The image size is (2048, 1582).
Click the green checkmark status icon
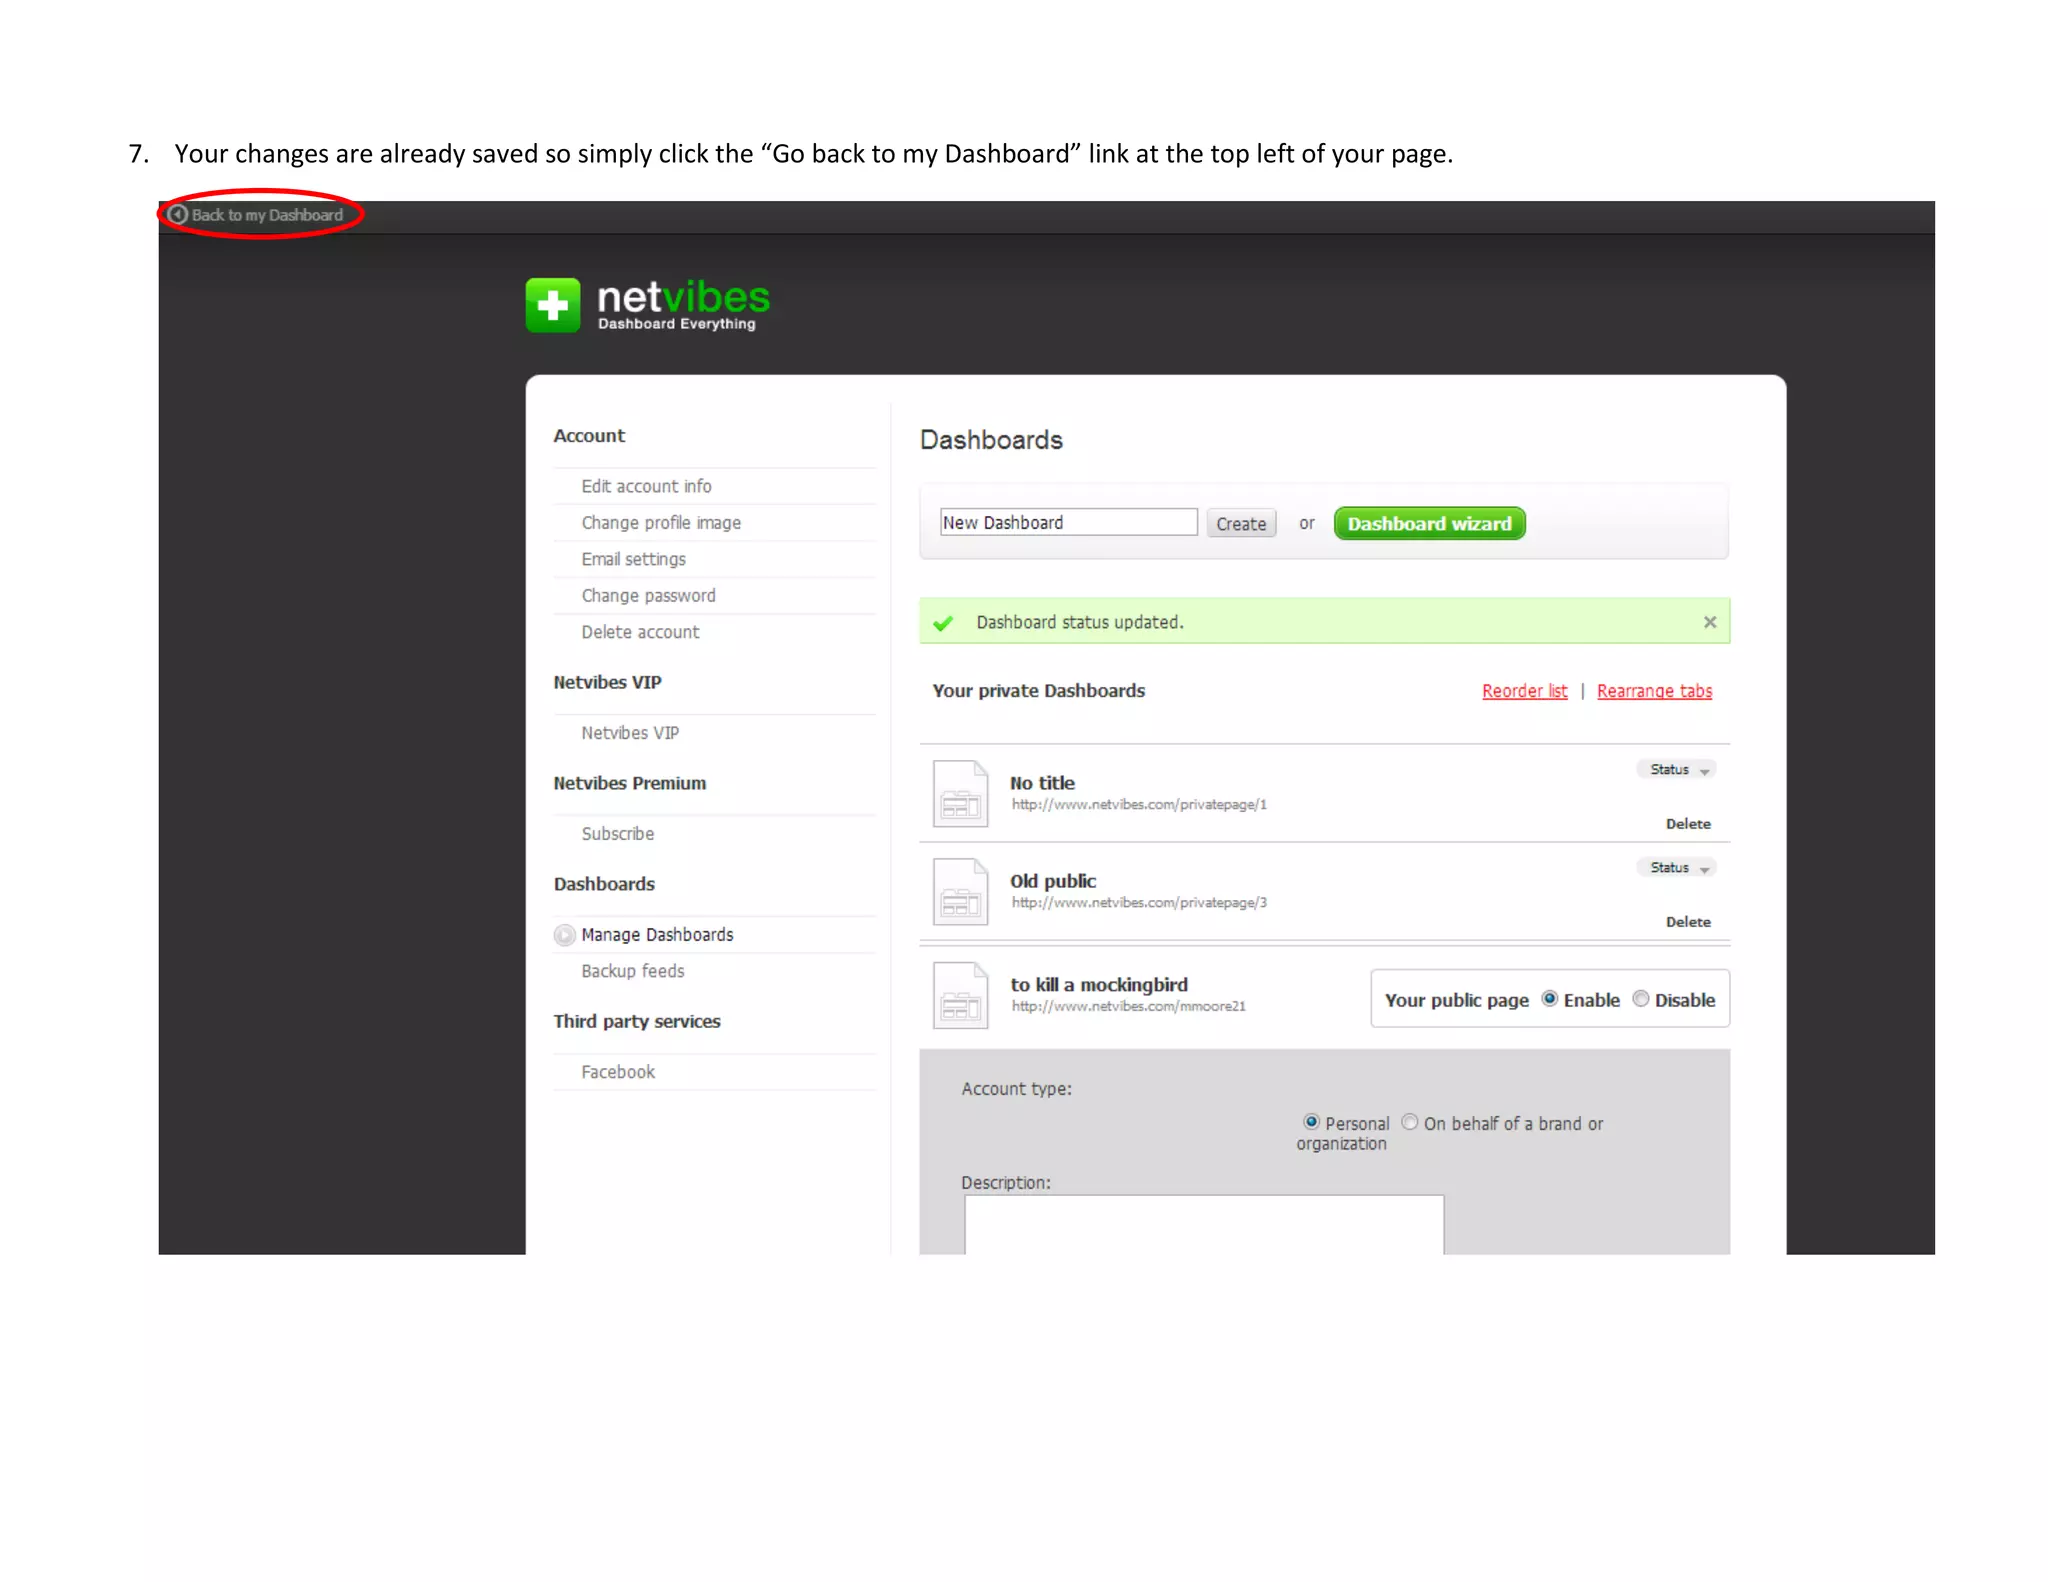[x=942, y=623]
